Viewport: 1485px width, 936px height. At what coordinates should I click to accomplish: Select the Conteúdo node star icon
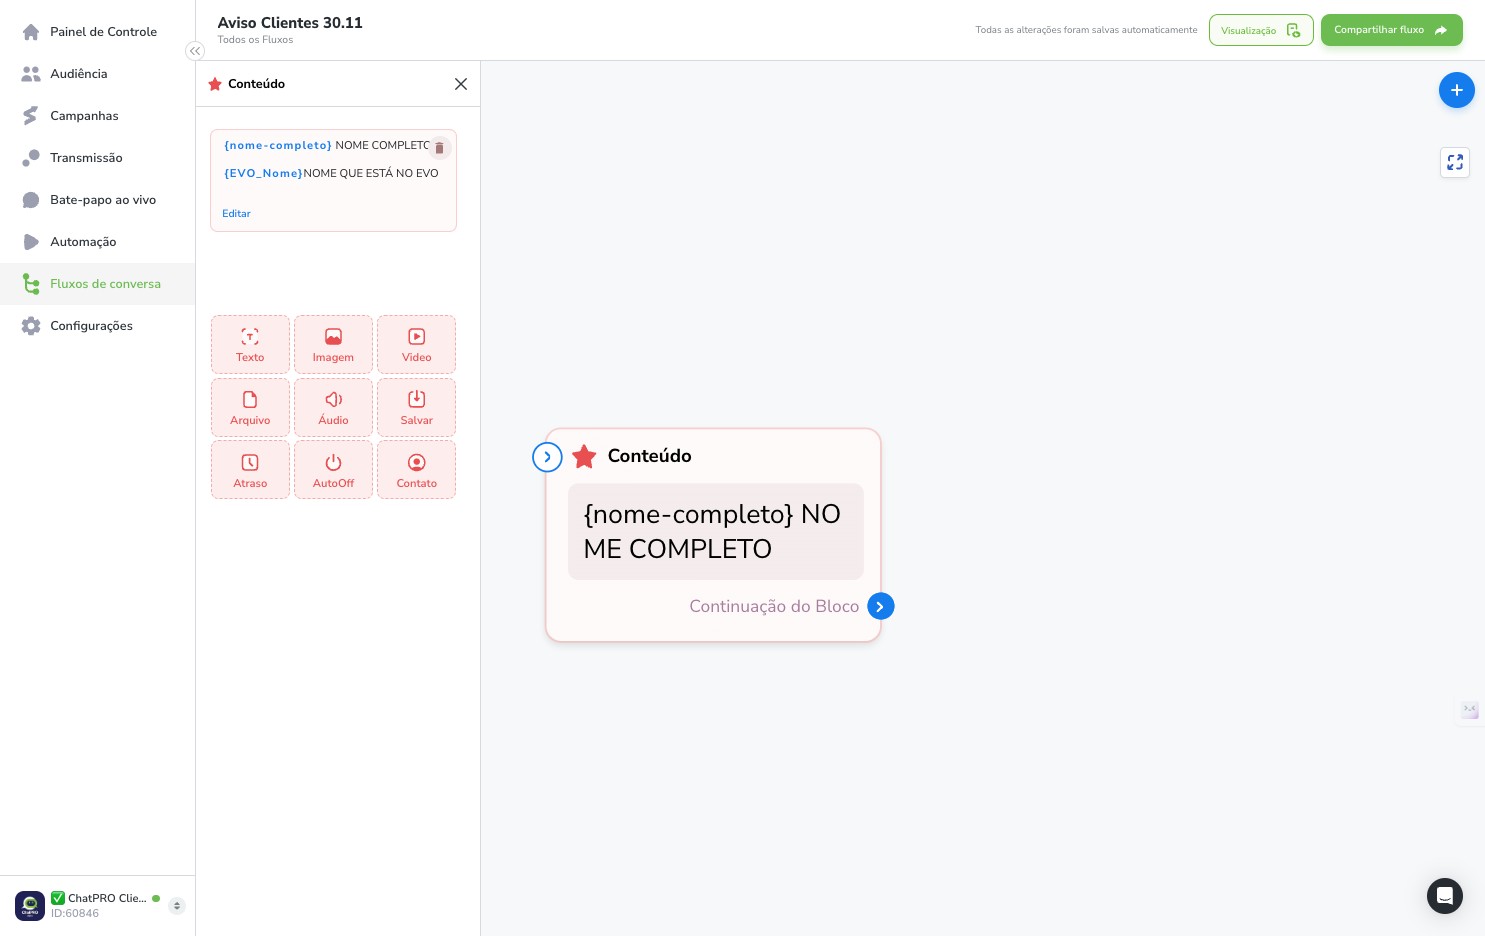(x=584, y=457)
